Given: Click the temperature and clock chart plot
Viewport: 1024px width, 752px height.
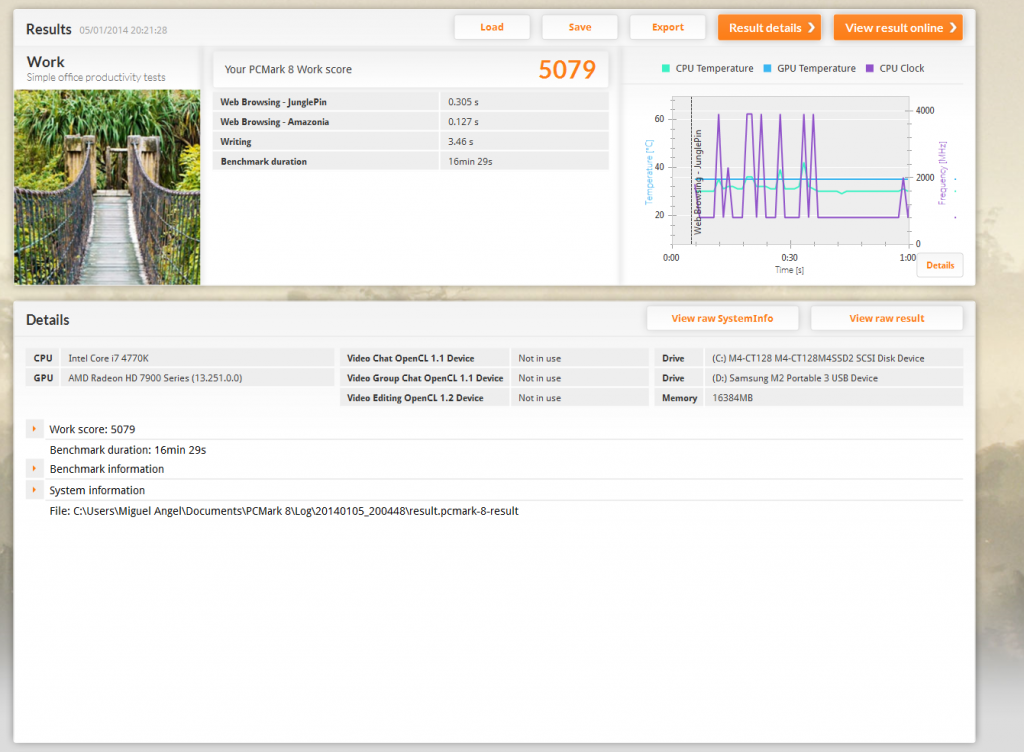Looking at the screenshot, I should click(790, 170).
